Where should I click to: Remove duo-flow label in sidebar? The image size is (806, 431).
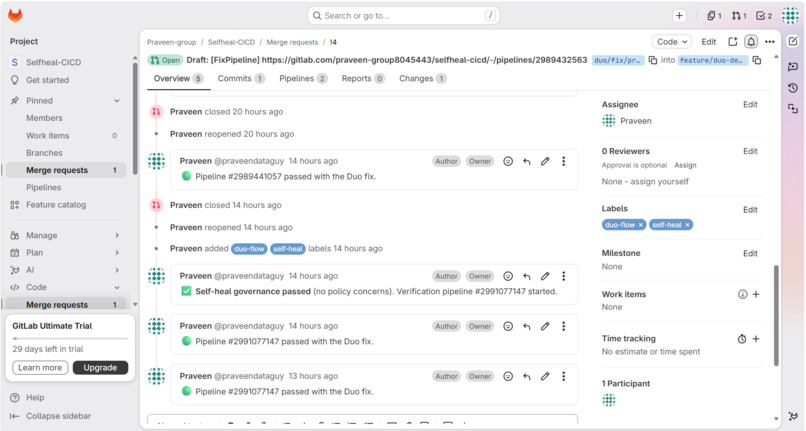point(640,225)
